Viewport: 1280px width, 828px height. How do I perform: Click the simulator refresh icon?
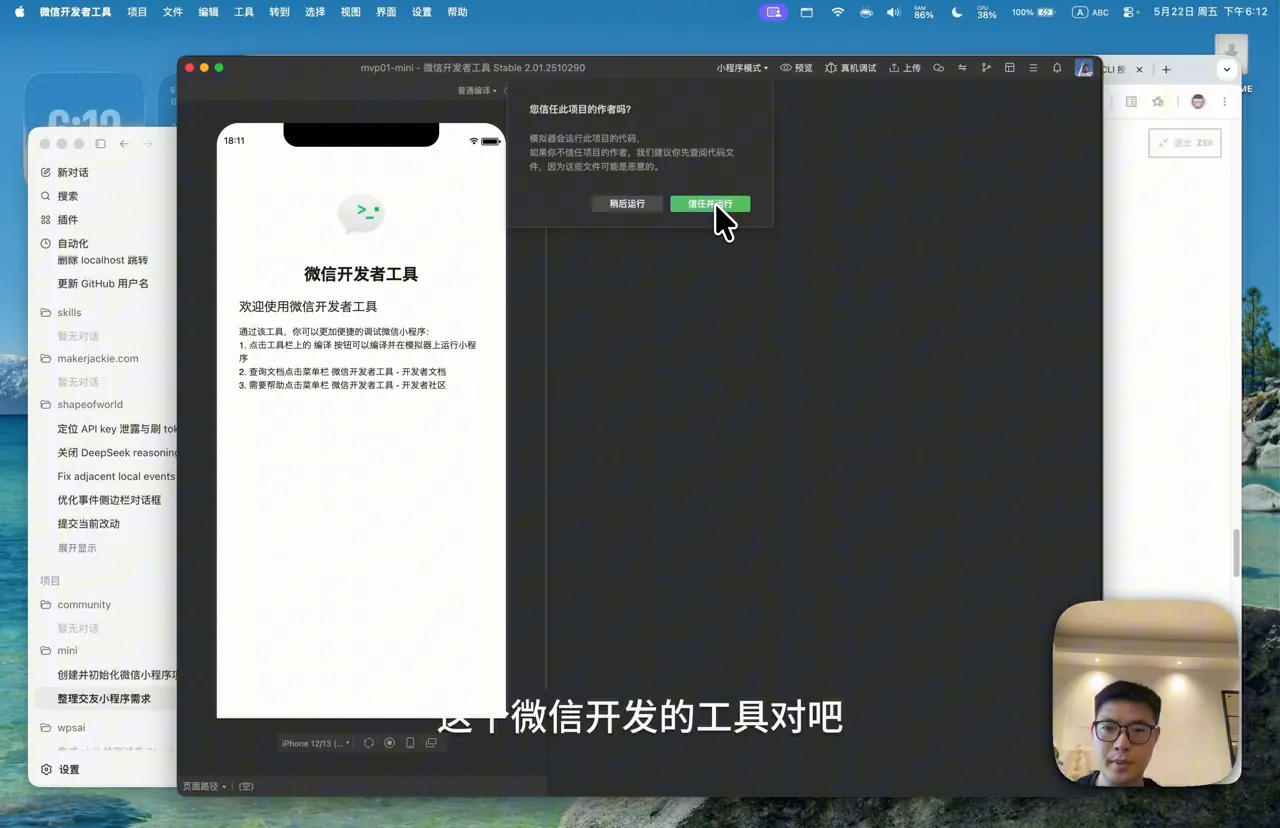369,743
